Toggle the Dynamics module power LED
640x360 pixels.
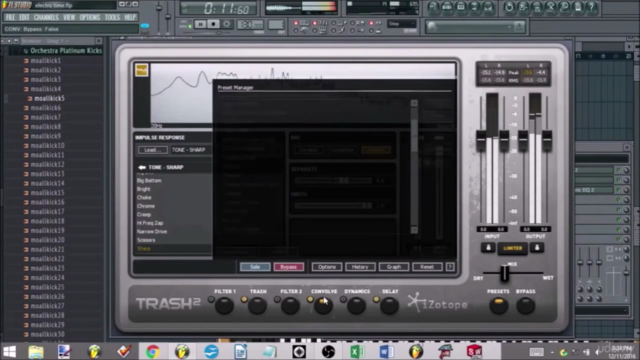pyautogui.click(x=343, y=300)
